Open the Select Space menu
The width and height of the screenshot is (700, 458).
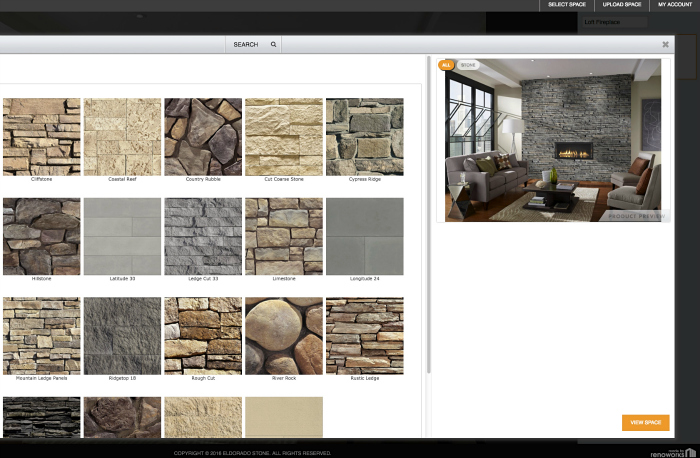pos(567,5)
